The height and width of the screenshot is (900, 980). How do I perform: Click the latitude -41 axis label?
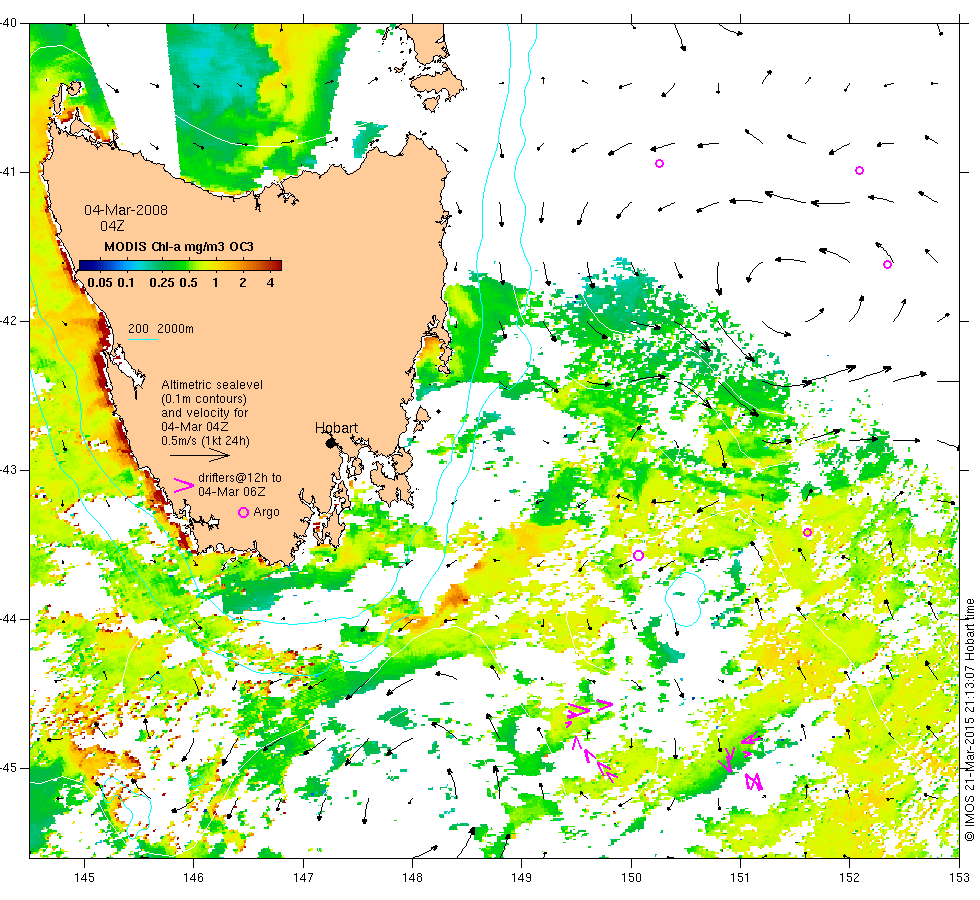(8, 172)
